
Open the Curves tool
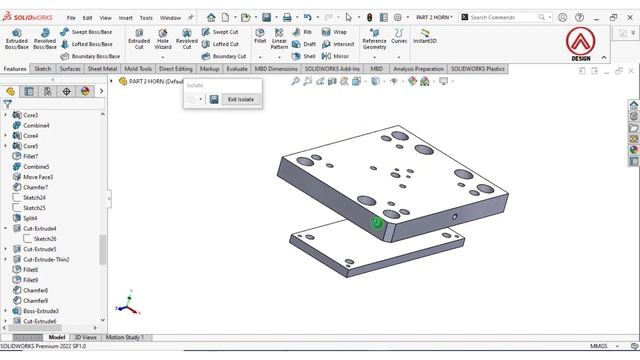[x=399, y=36]
